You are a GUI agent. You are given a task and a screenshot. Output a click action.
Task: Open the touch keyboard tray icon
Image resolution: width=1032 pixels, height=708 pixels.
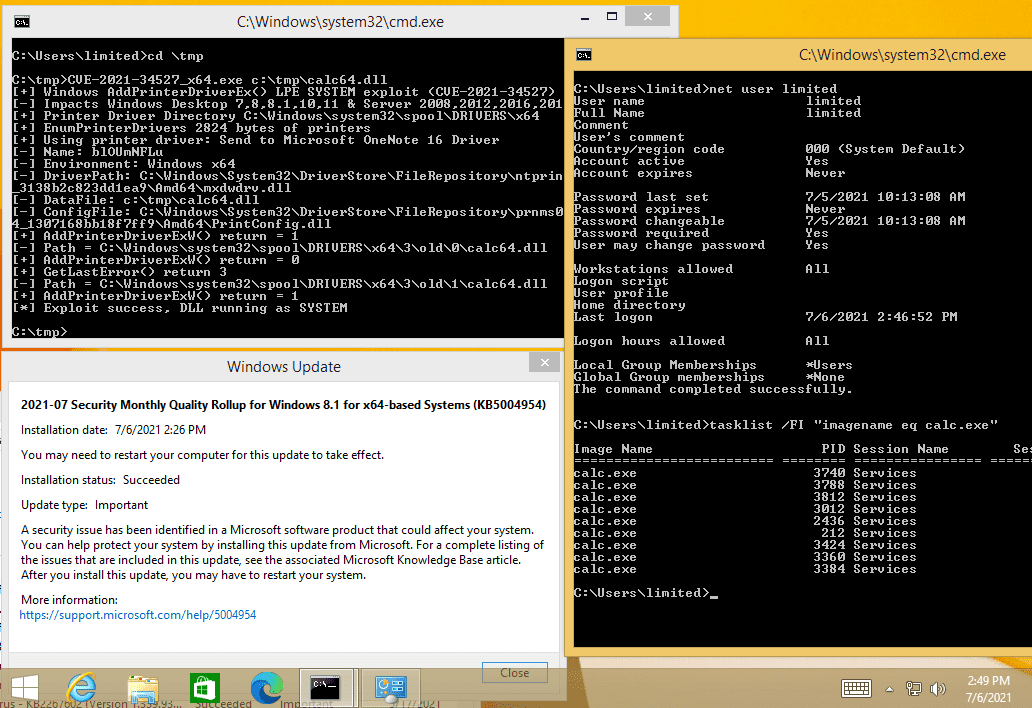point(856,689)
